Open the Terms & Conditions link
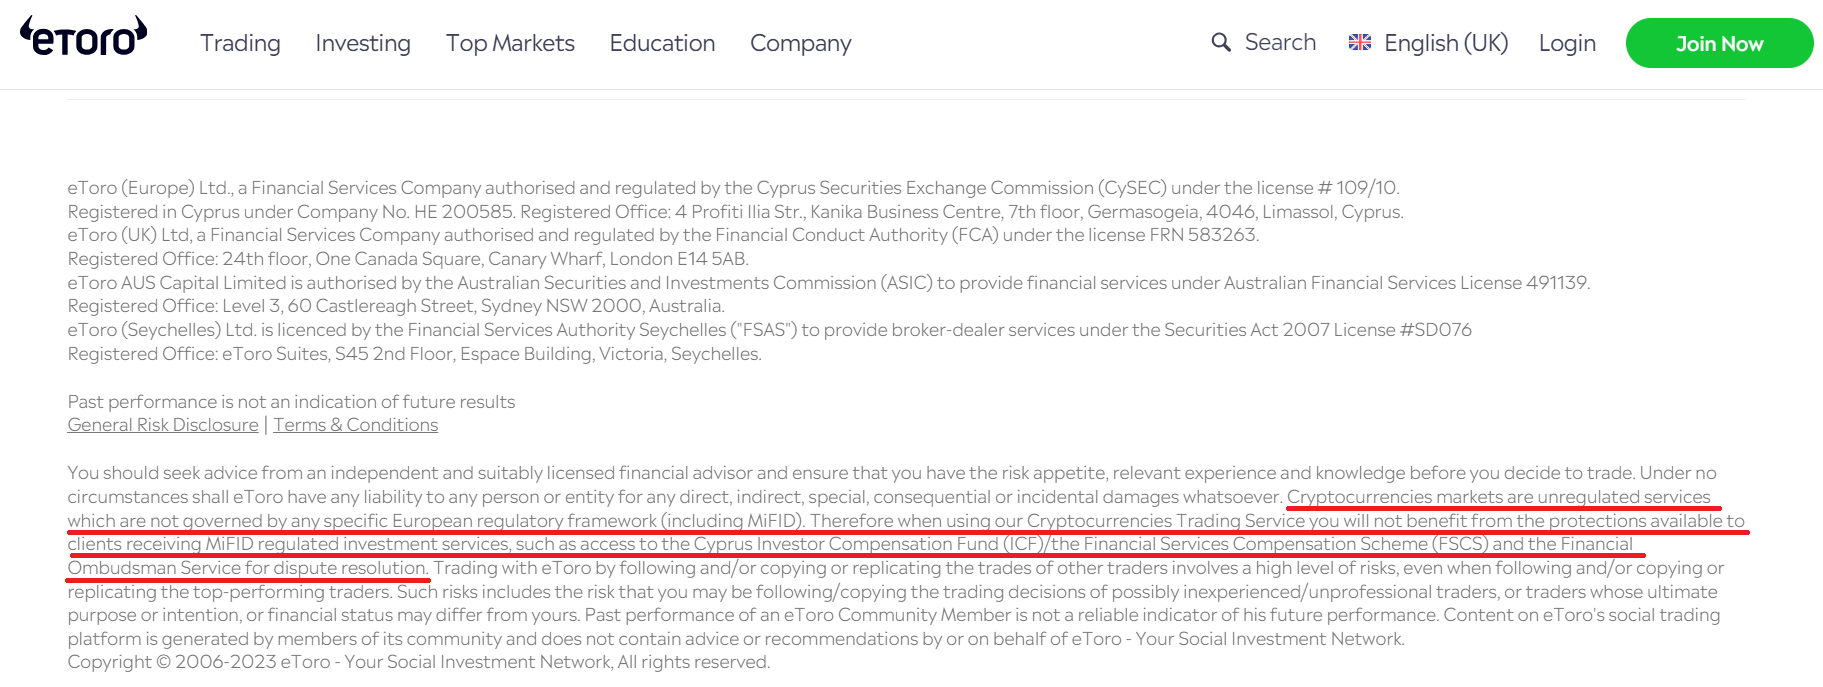 tap(356, 425)
